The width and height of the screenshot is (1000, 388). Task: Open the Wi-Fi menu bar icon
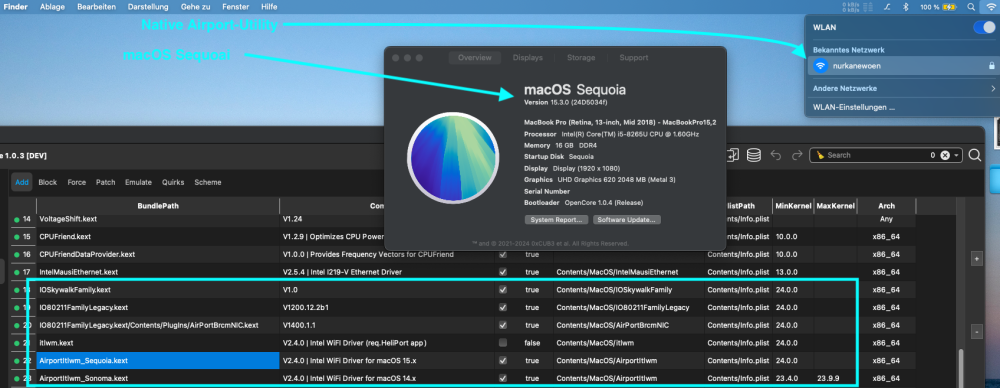pyautogui.click(x=990, y=6)
